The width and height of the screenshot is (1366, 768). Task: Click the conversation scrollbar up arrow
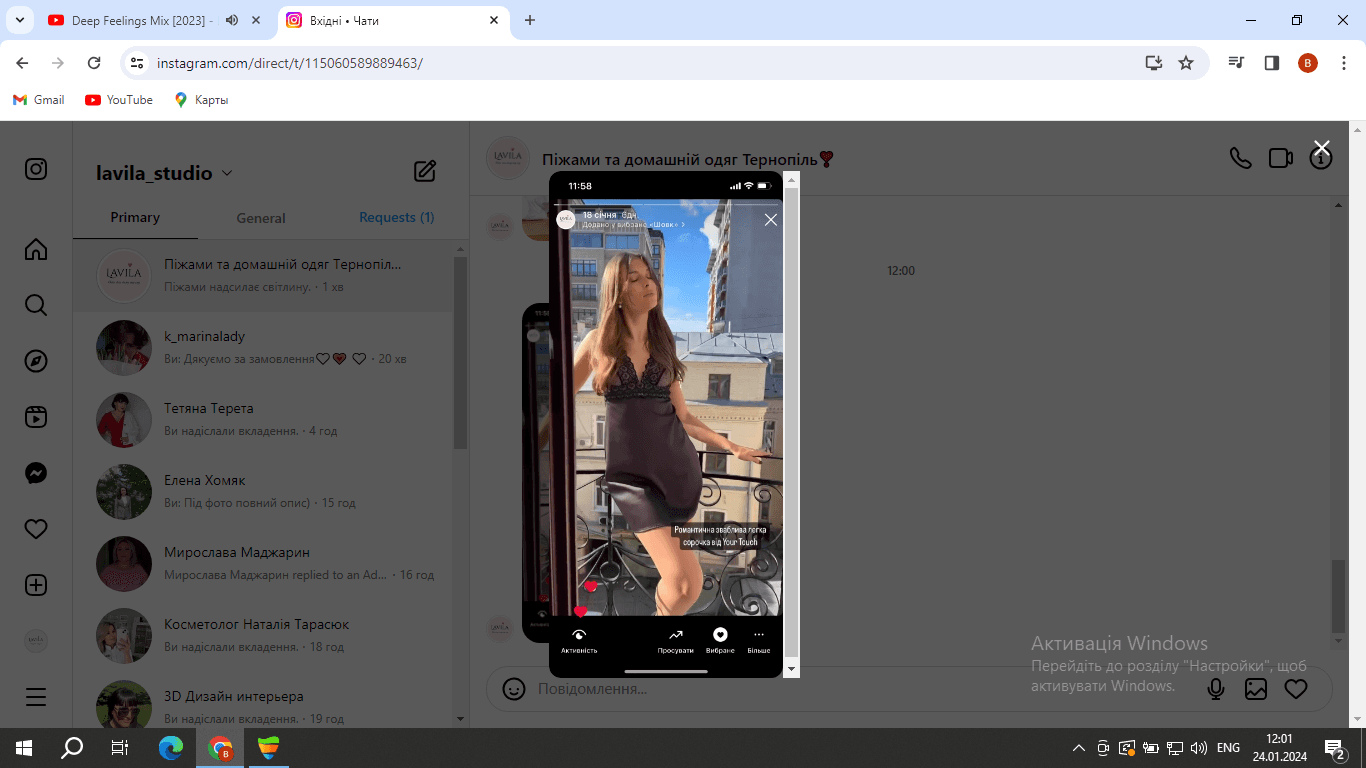point(1338,205)
